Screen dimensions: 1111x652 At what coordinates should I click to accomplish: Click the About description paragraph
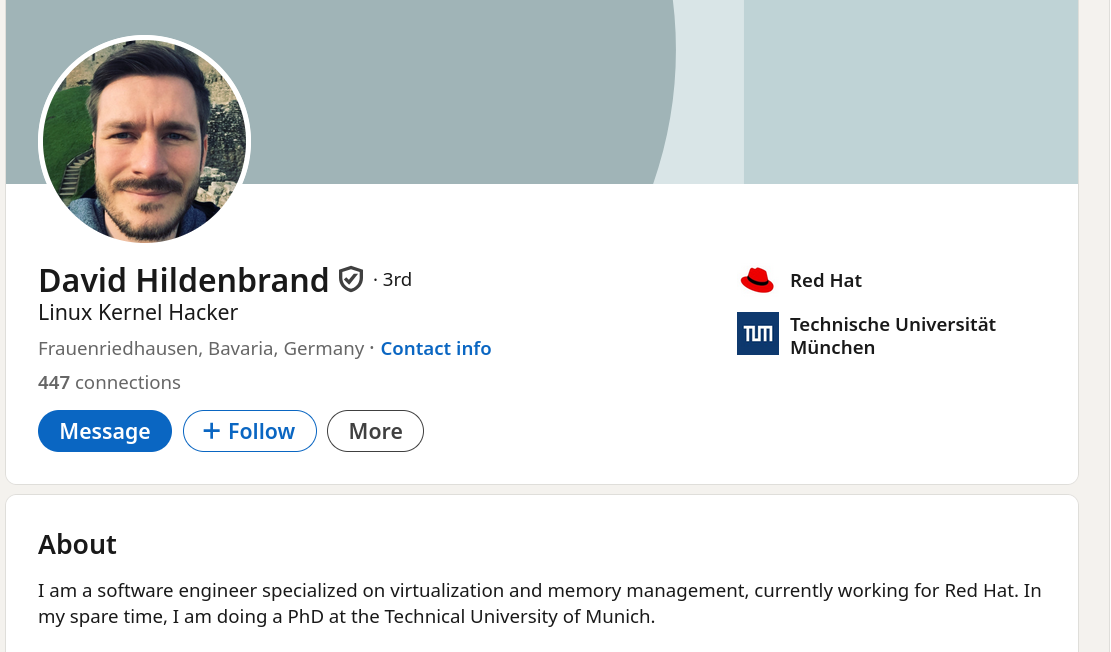[x=540, y=603]
